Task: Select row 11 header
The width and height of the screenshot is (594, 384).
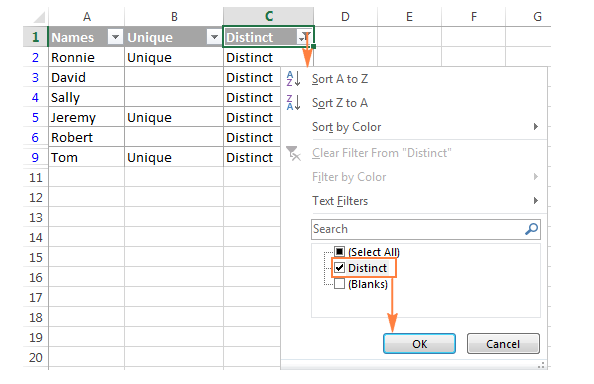Action: coord(35,177)
